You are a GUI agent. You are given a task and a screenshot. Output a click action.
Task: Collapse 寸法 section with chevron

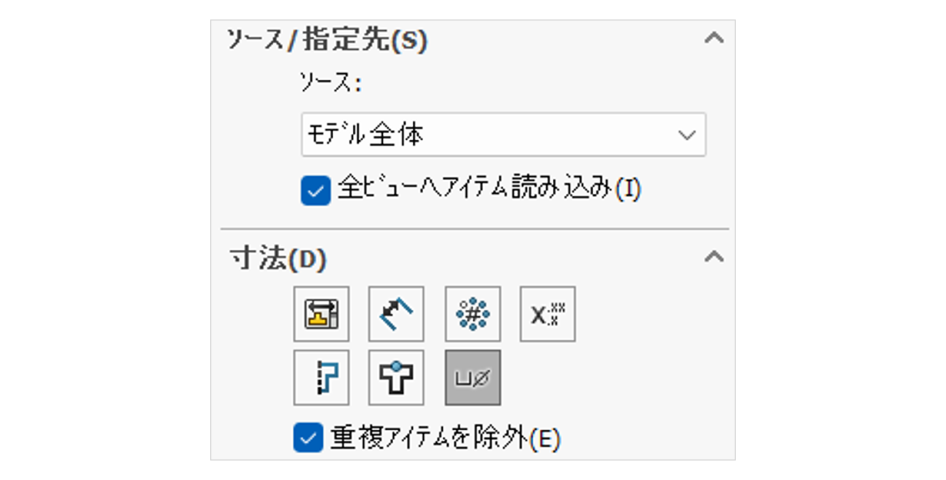coord(712,257)
